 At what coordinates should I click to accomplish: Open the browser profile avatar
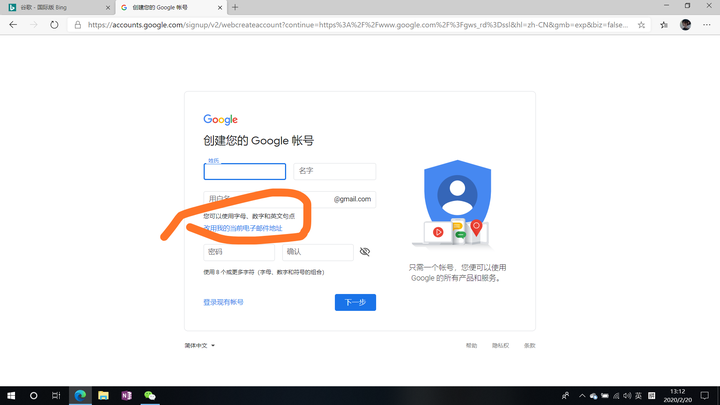click(686, 25)
